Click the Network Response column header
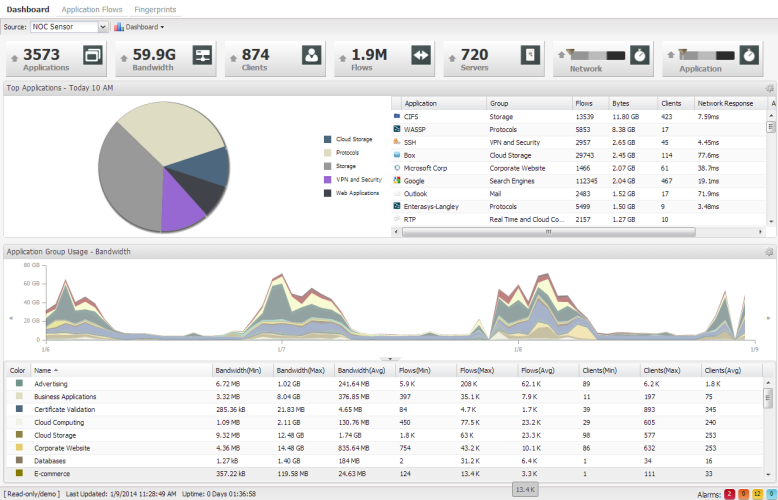 [730, 103]
